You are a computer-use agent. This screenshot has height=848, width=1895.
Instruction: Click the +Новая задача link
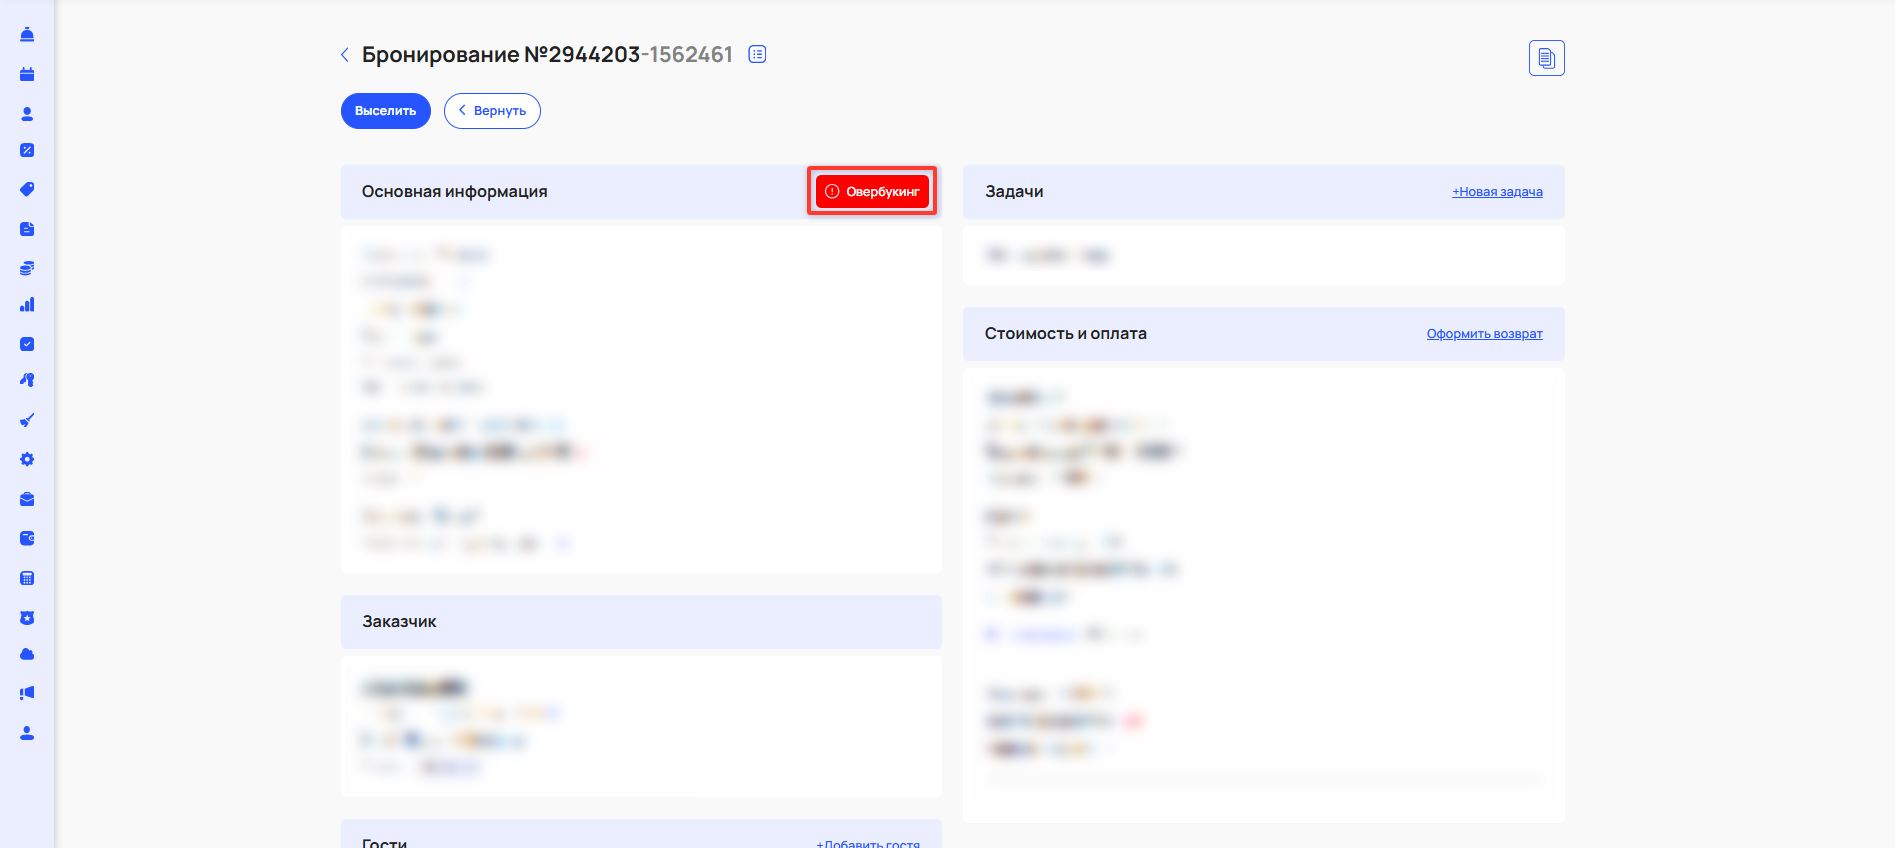pos(1497,192)
